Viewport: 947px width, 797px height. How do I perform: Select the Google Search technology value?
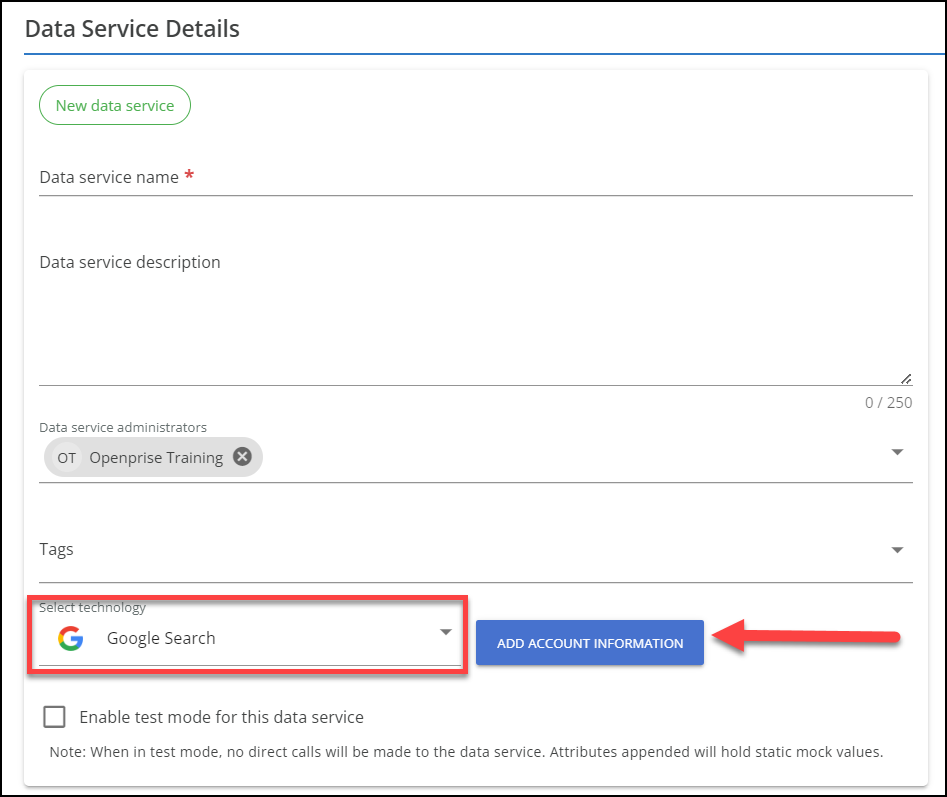pos(161,638)
